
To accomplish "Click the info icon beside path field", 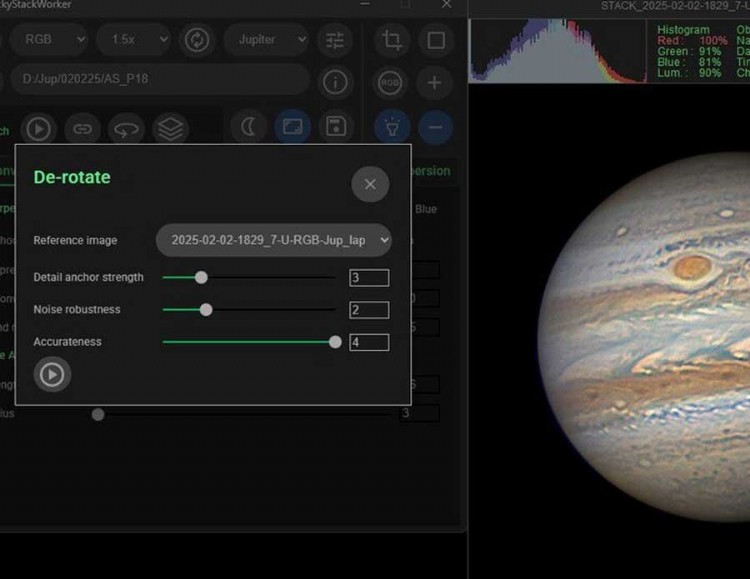I will point(336,81).
